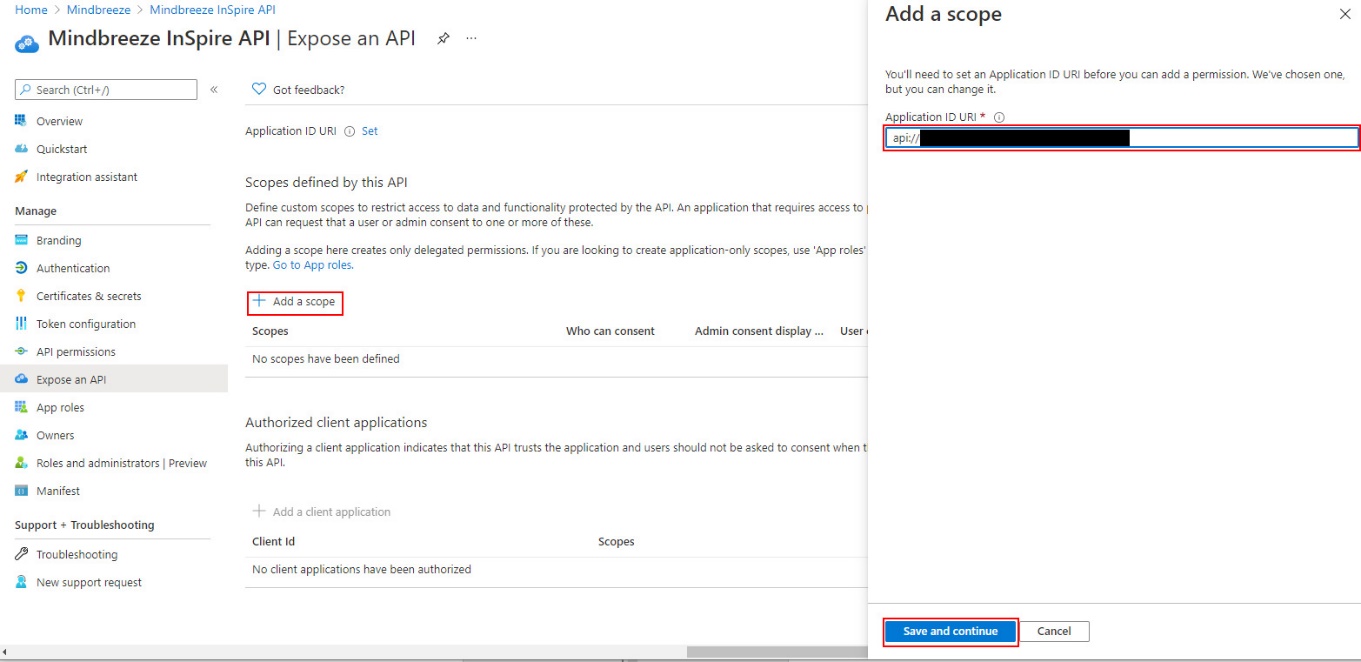Image resolution: width=1361 pixels, height=662 pixels.
Task: Click 'No scopes have been defined' text
Action: pos(326,359)
